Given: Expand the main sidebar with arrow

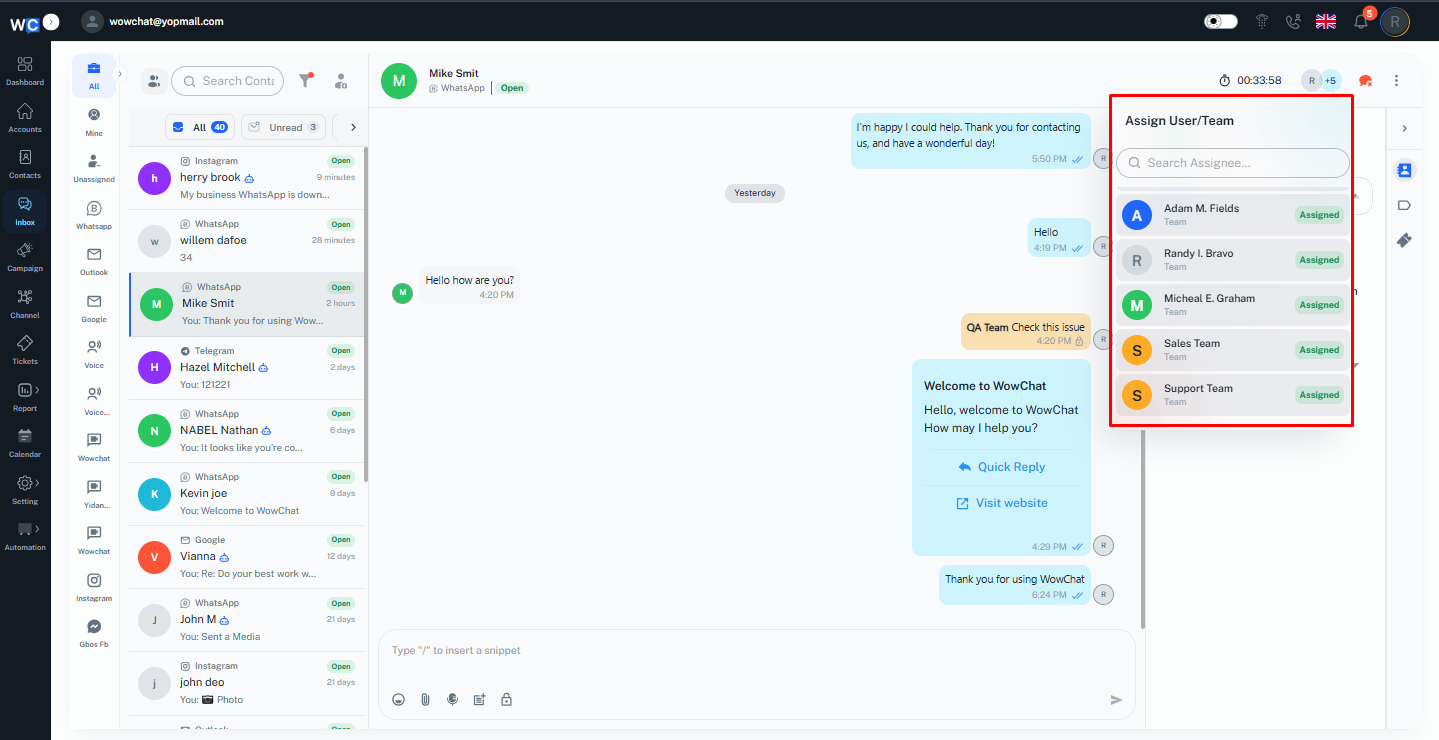Looking at the screenshot, I should coord(52,21).
